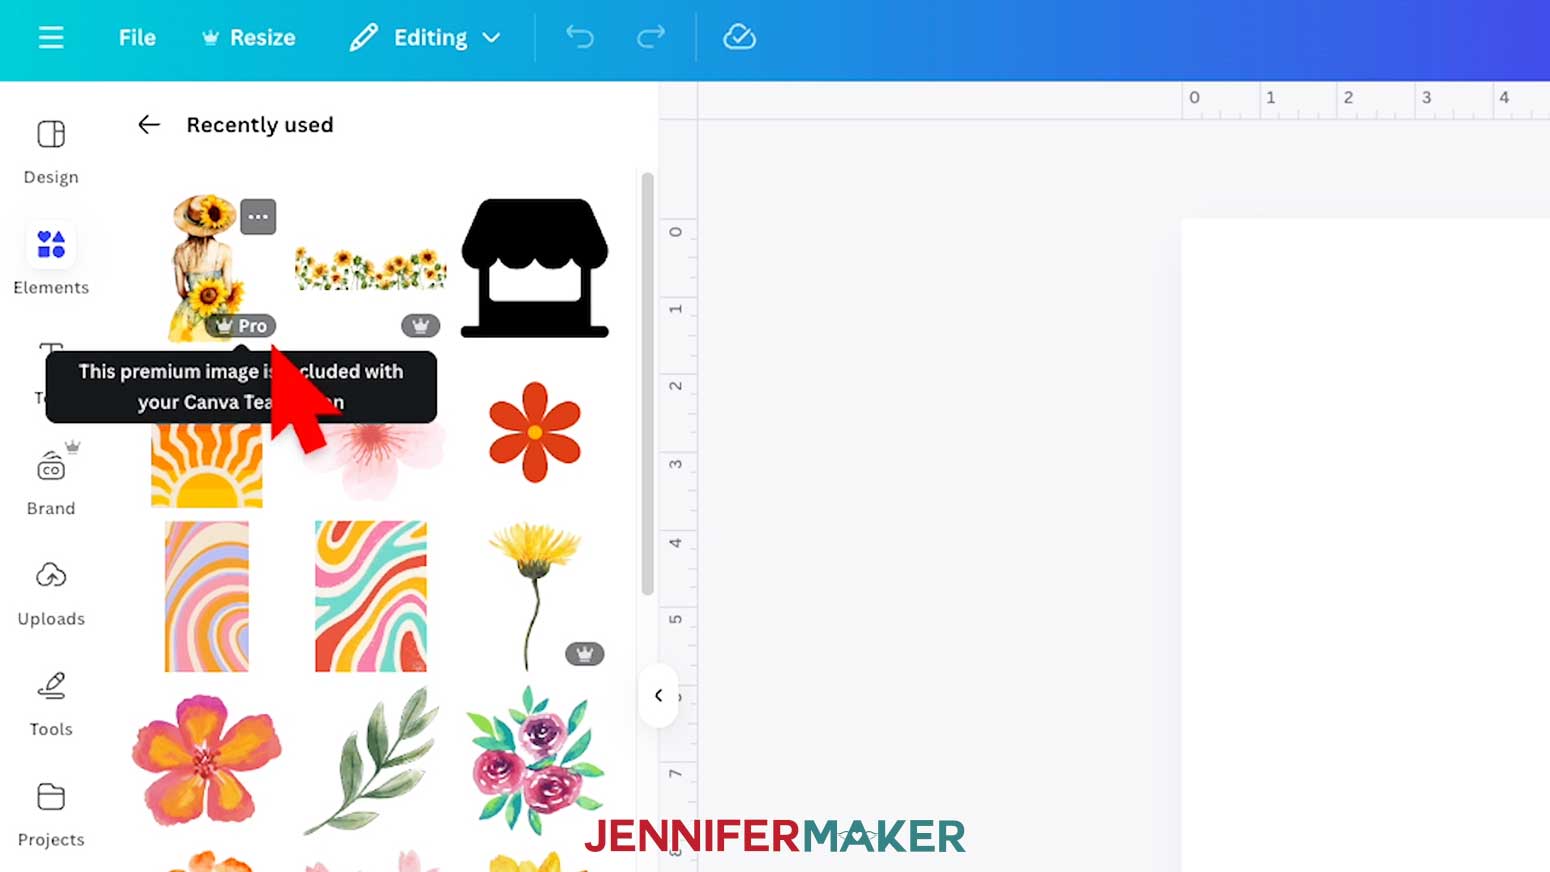The image size is (1550, 872).
Task: Add the teal and orange wavy pattern
Action: pyautogui.click(x=371, y=596)
